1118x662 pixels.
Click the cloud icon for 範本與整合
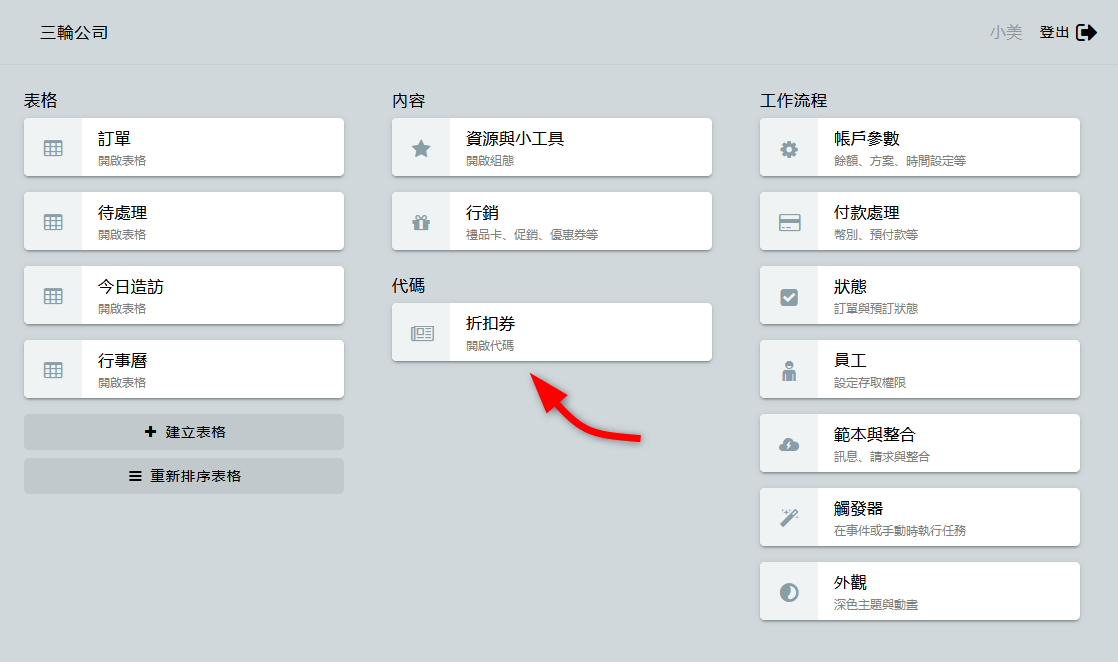click(x=789, y=444)
